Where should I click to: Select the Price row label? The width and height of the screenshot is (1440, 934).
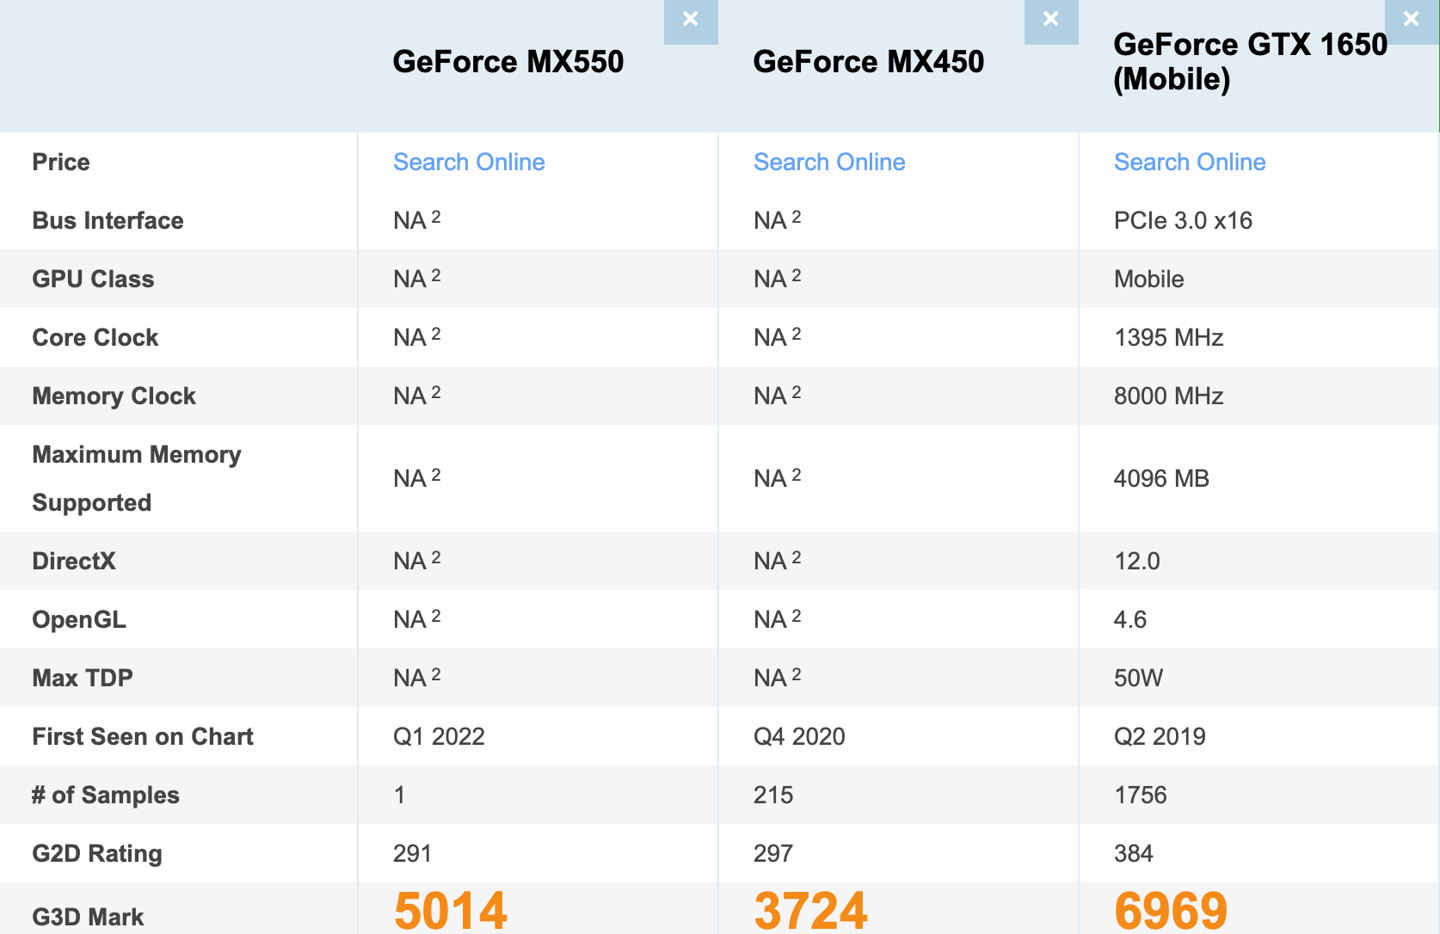coord(60,161)
